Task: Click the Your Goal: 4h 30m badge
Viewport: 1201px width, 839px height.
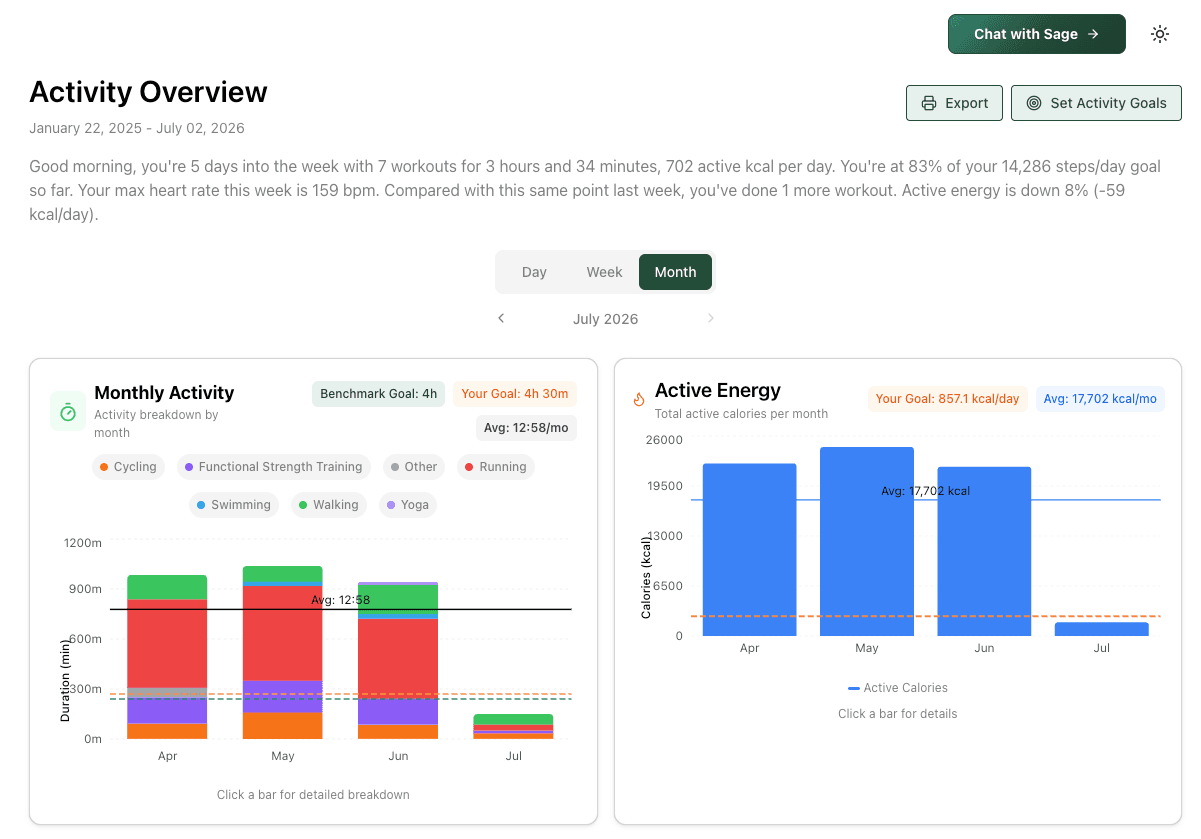Action: tap(515, 394)
